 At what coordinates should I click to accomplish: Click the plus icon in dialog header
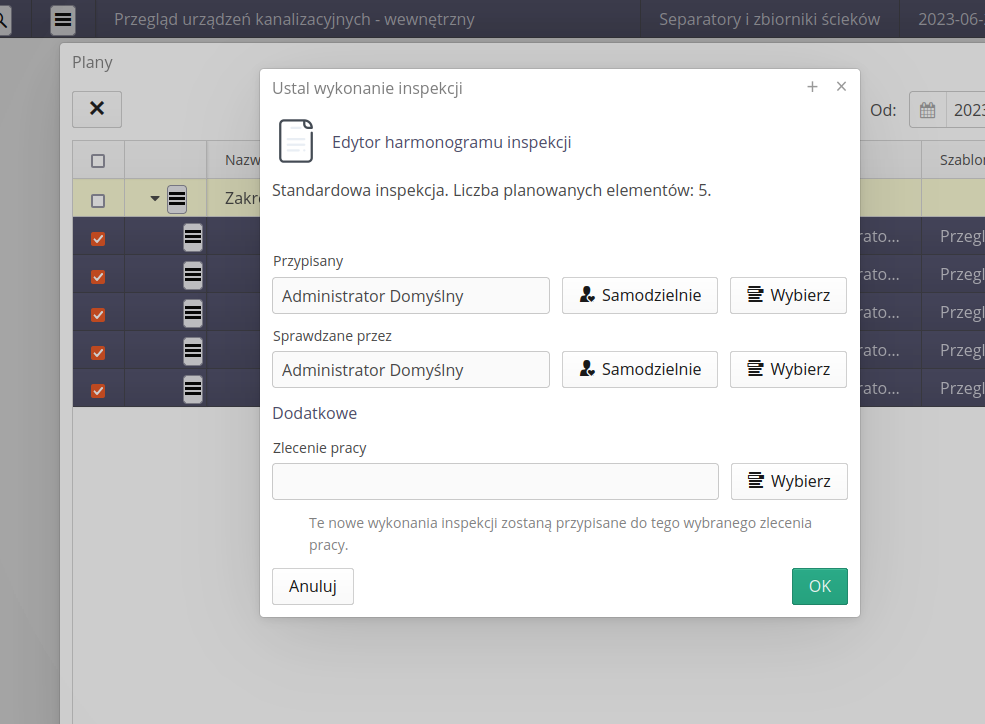[x=813, y=87]
